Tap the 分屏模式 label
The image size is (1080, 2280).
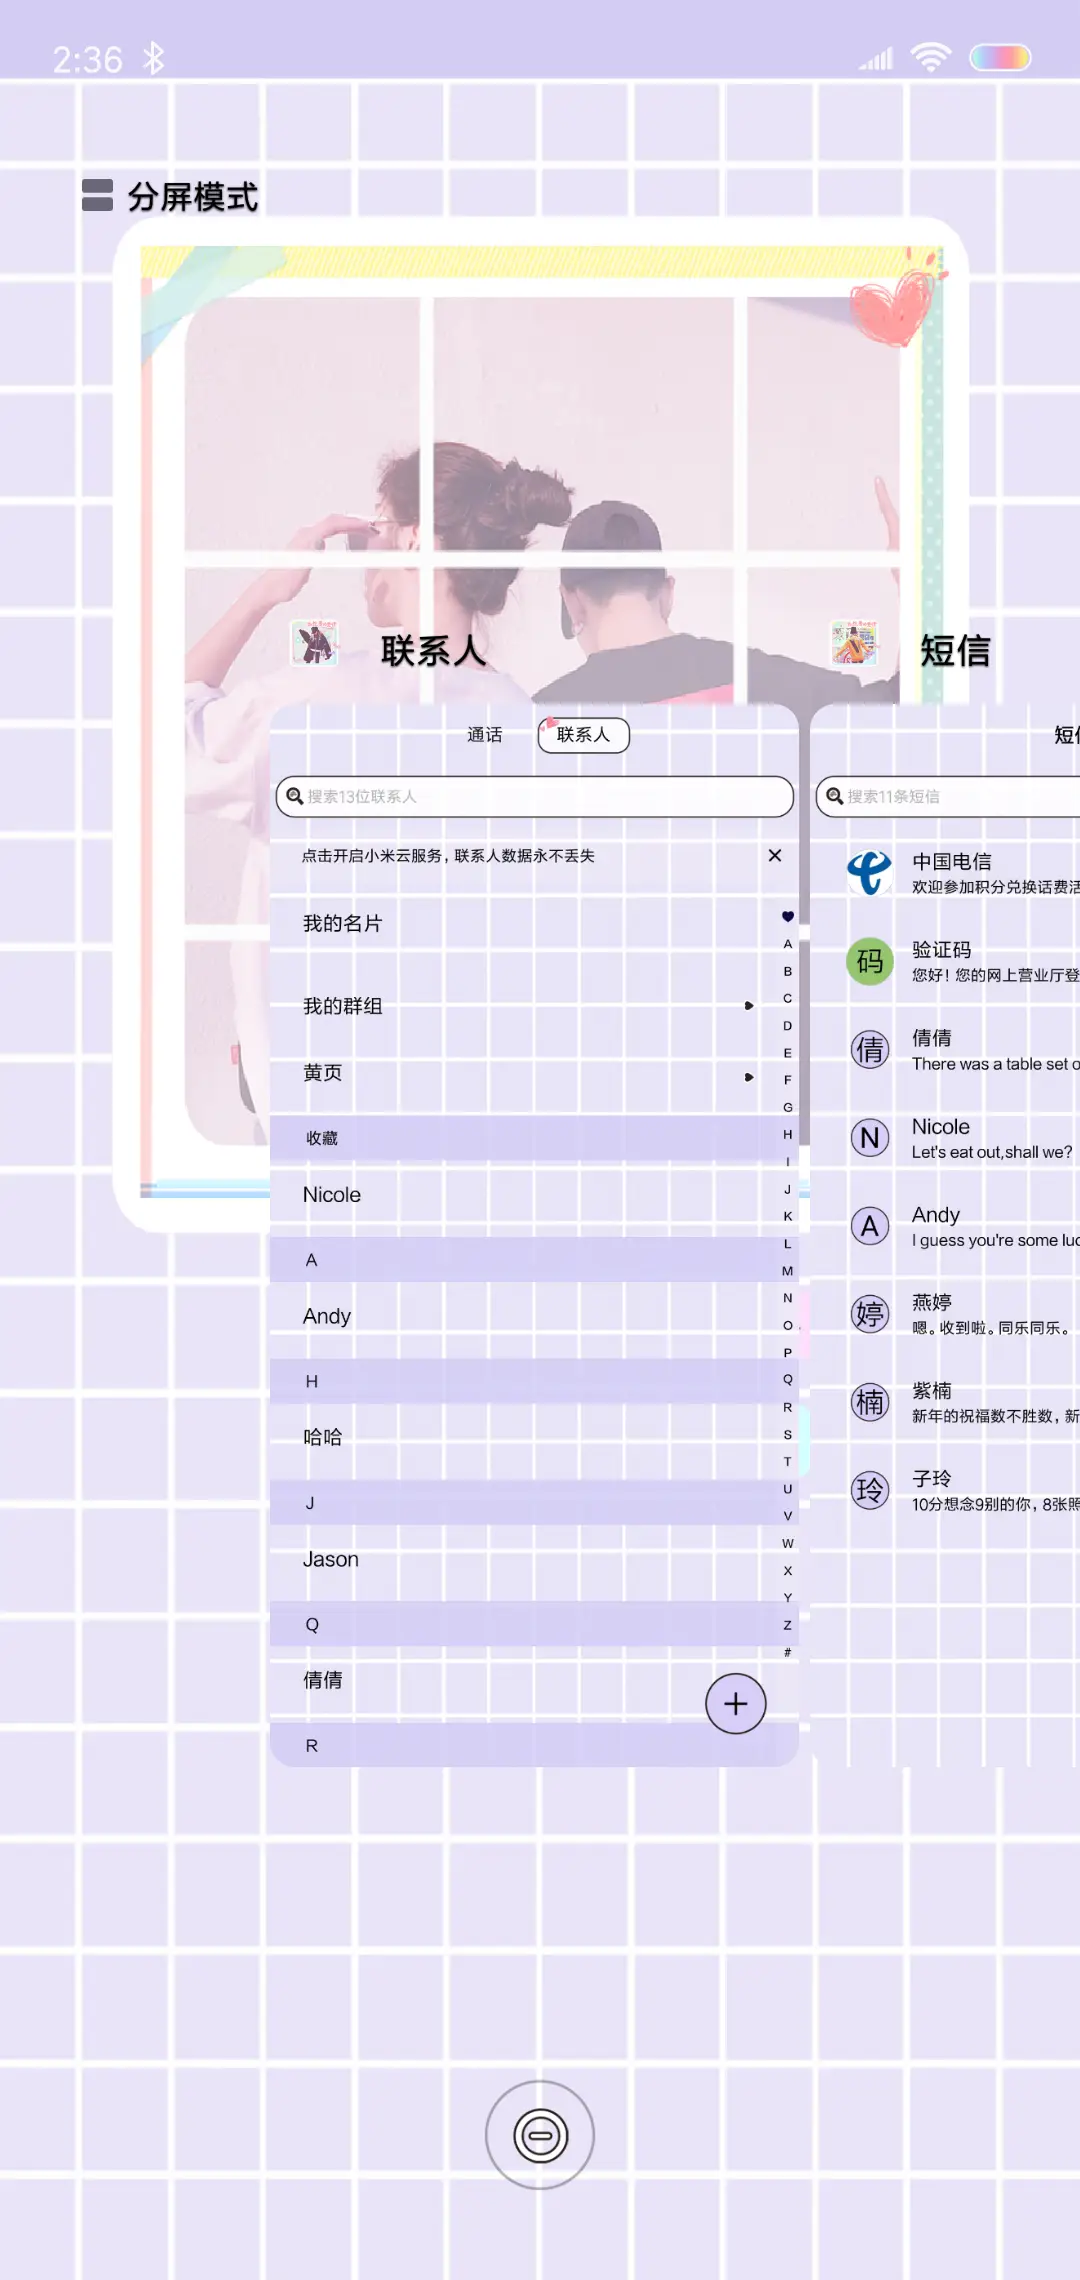[x=193, y=197]
